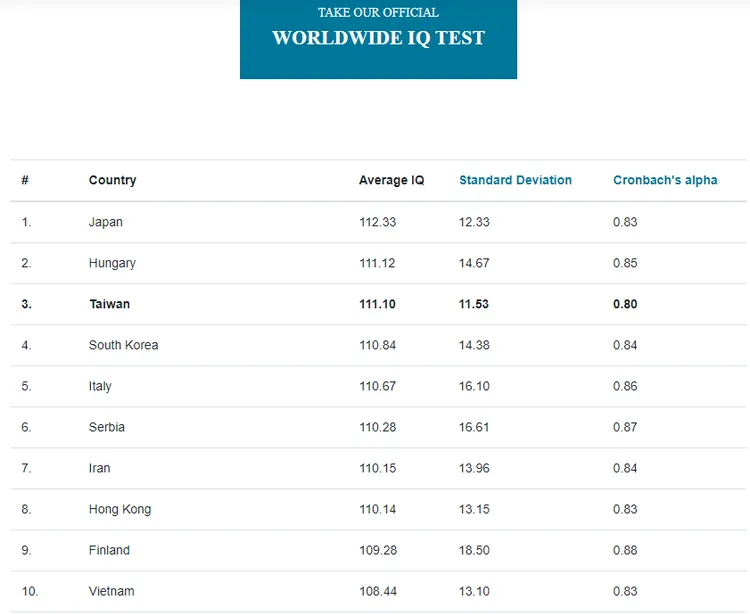Click the Iran country entry

tap(100, 468)
